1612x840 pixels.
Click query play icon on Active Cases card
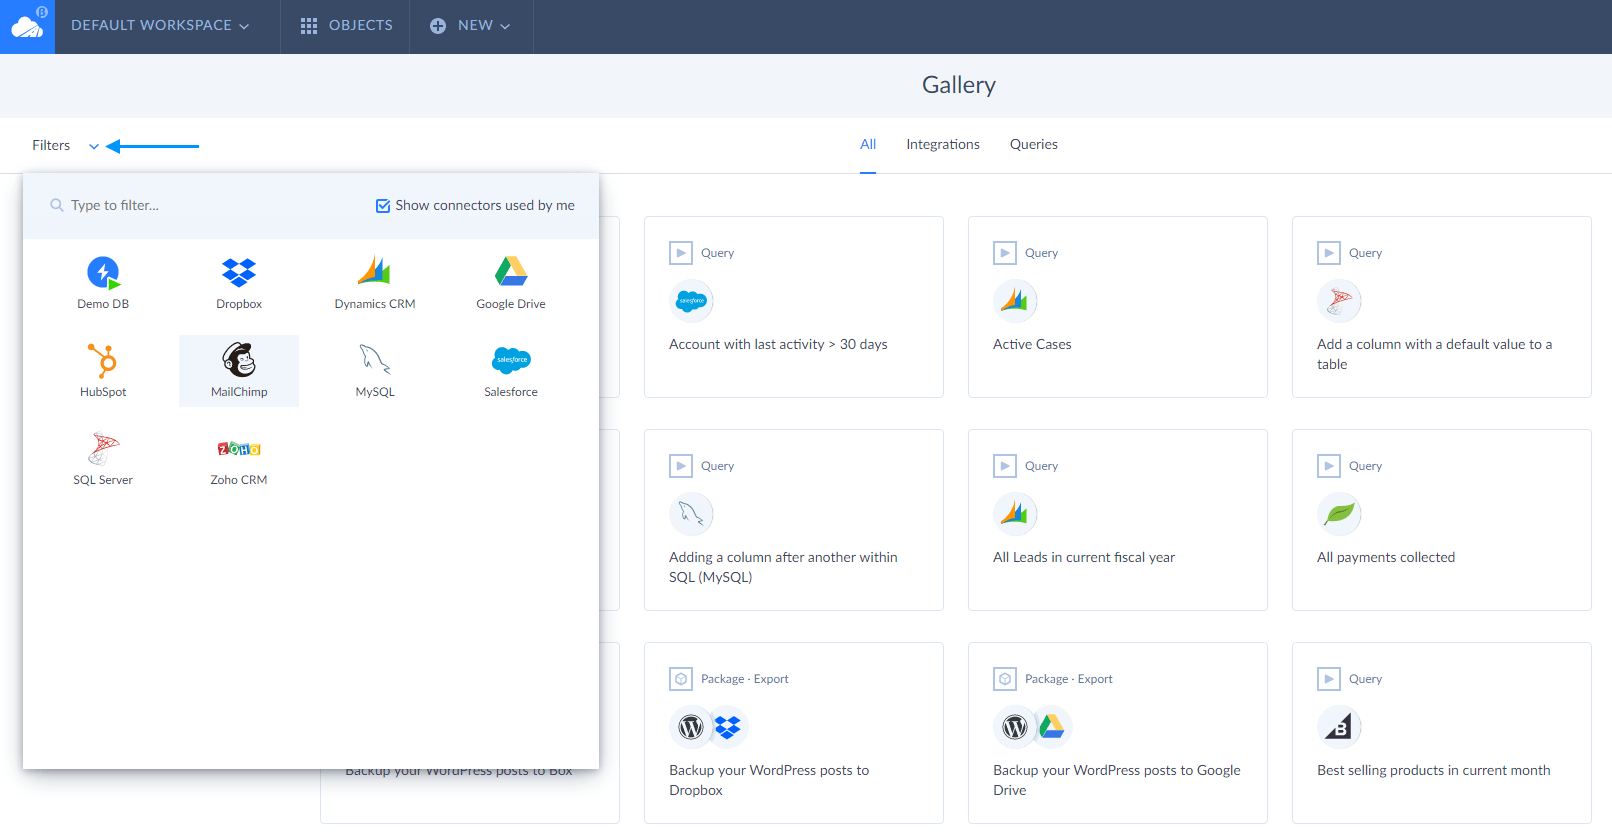coord(1005,253)
